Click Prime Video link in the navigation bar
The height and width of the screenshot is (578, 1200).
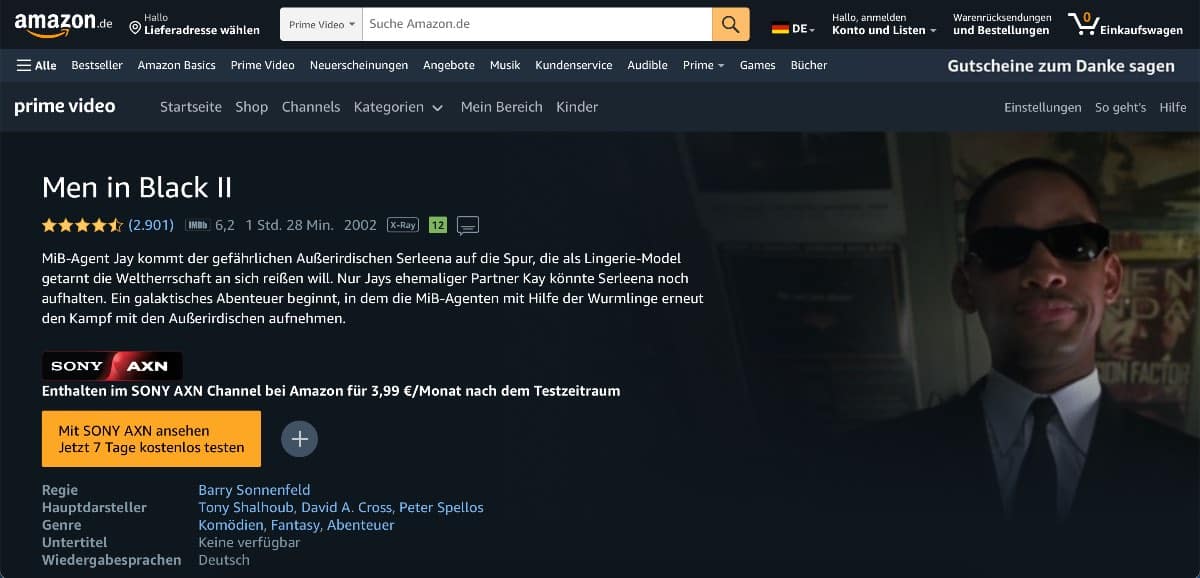263,65
